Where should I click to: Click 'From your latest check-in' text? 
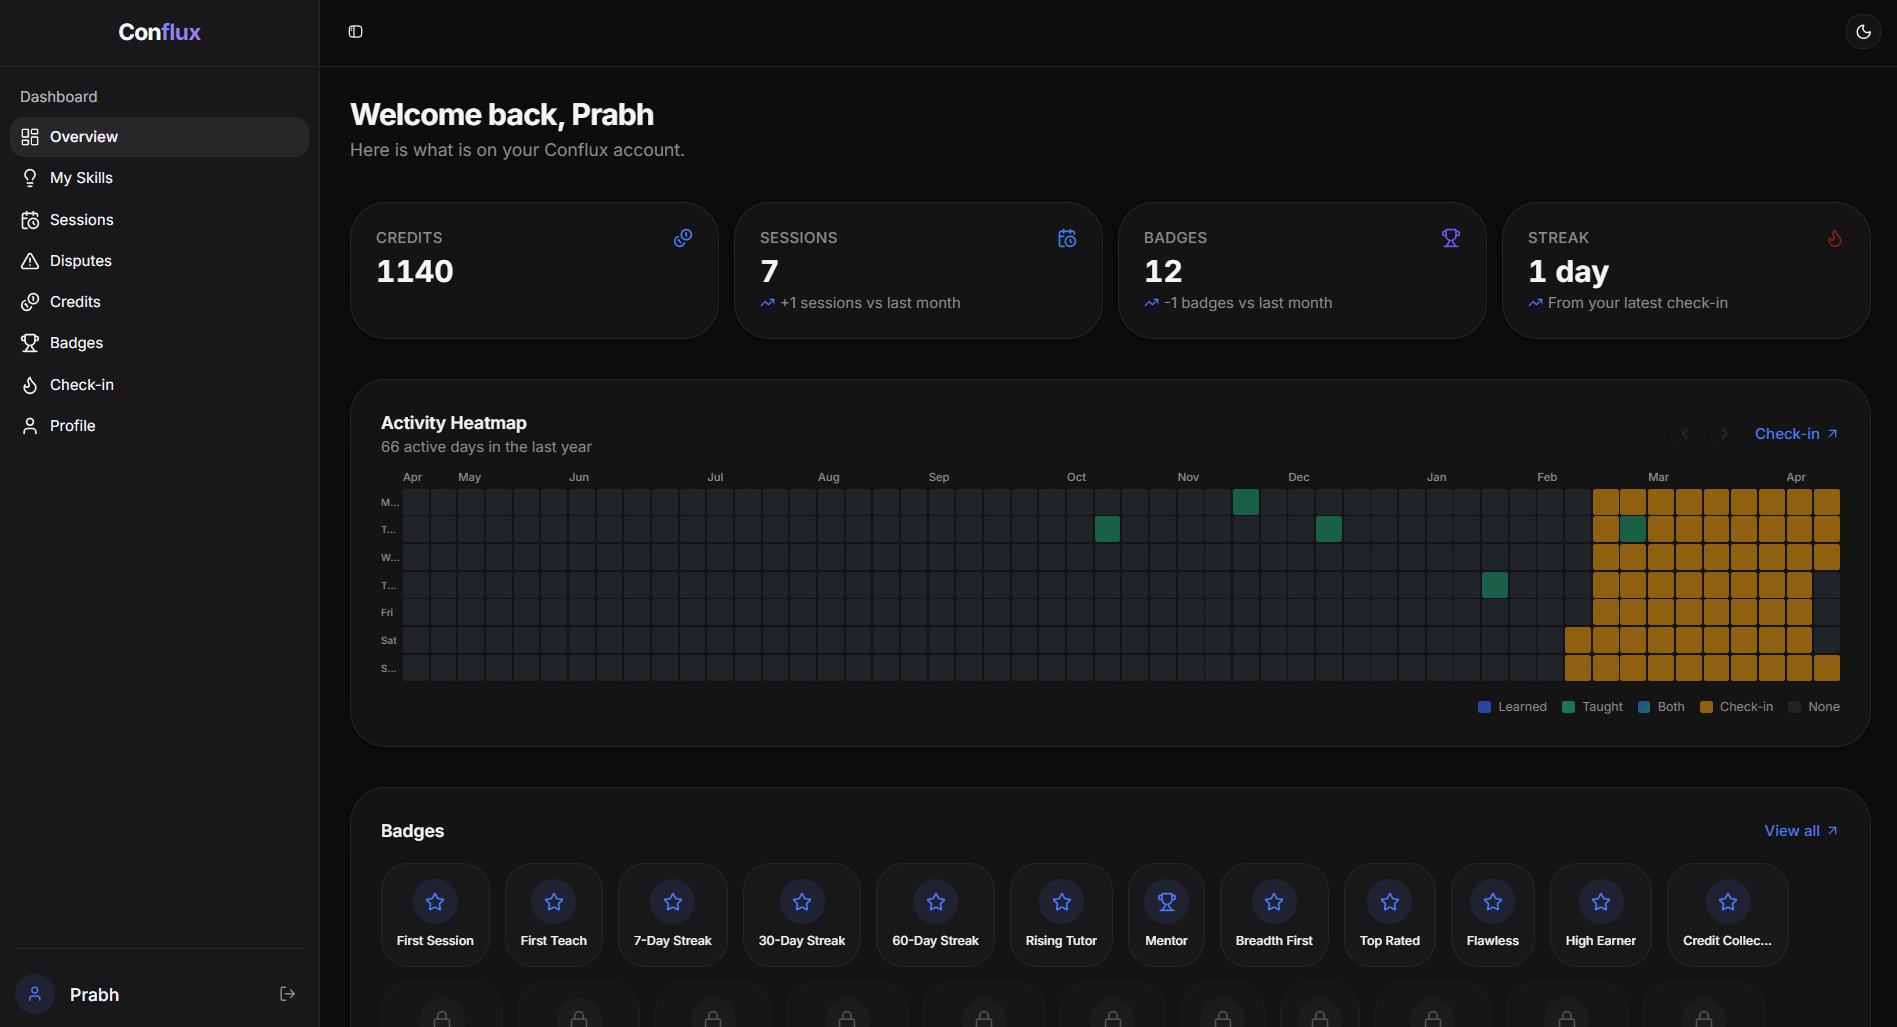(1638, 303)
